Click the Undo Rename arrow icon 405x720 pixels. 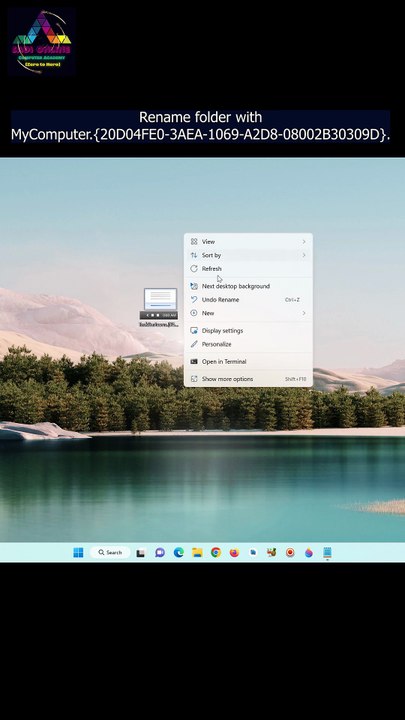(x=194, y=299)
